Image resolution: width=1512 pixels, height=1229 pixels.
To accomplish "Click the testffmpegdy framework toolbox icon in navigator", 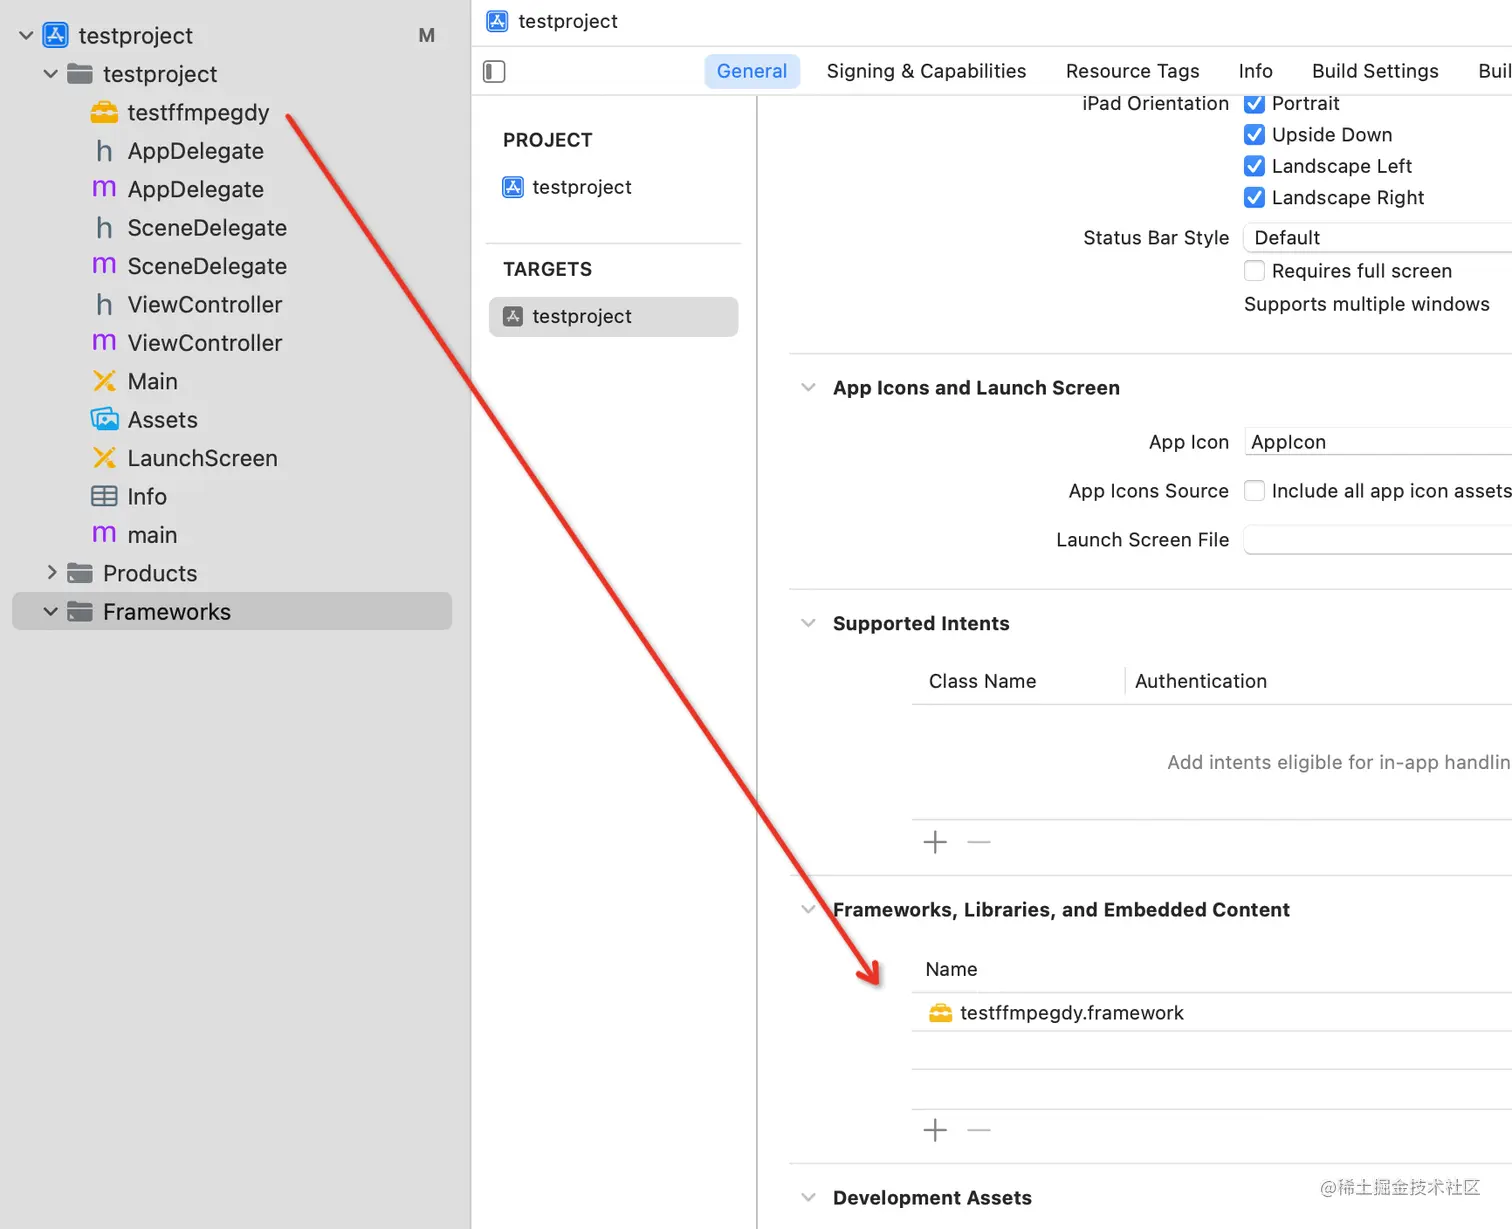I will coord(104,113).
